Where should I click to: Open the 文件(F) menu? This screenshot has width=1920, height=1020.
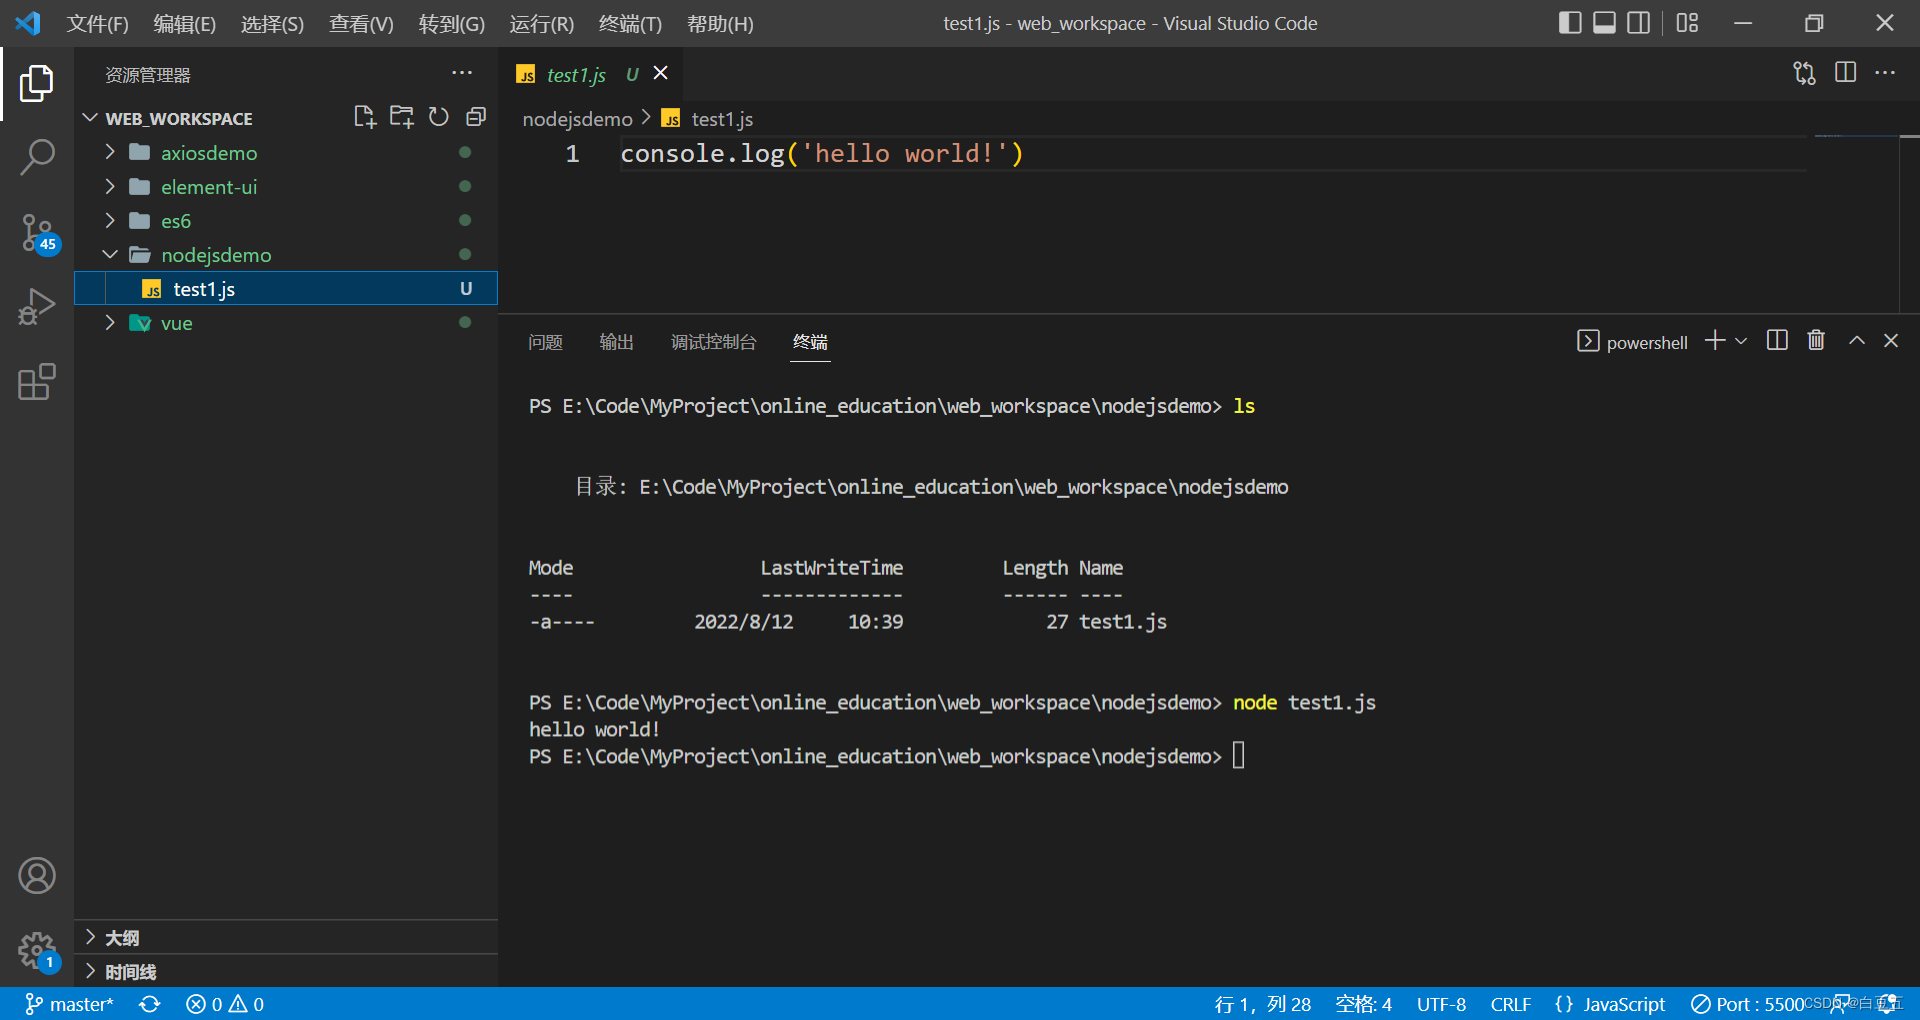[98, 23]
